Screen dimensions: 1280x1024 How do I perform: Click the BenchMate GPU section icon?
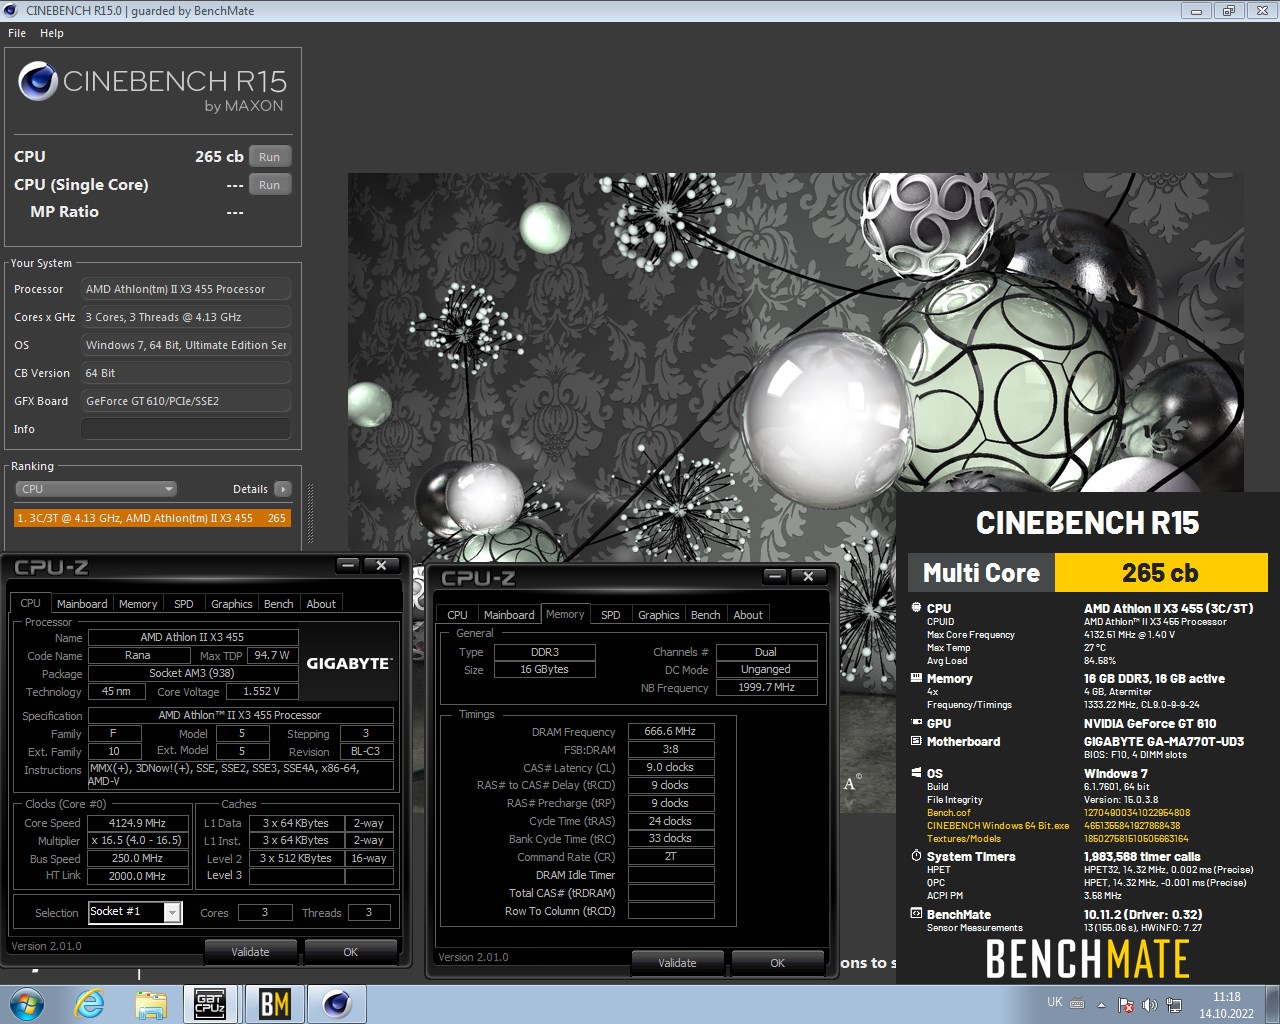[916, 723]
